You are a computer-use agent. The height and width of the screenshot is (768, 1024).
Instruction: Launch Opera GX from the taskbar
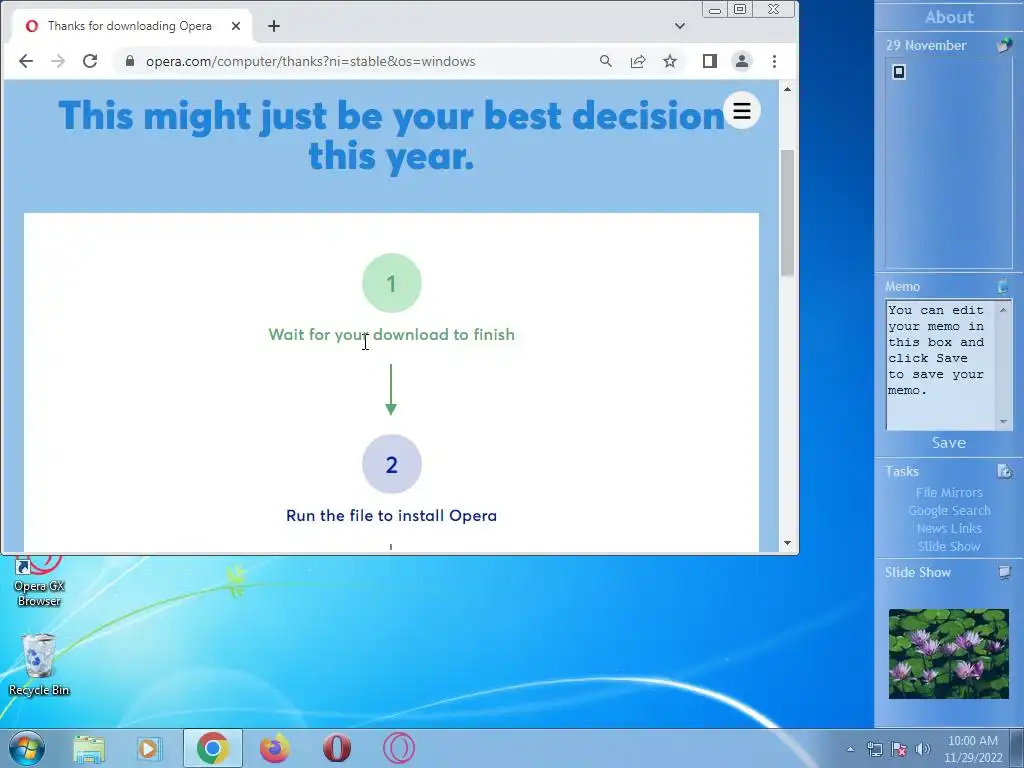point(399,748)
